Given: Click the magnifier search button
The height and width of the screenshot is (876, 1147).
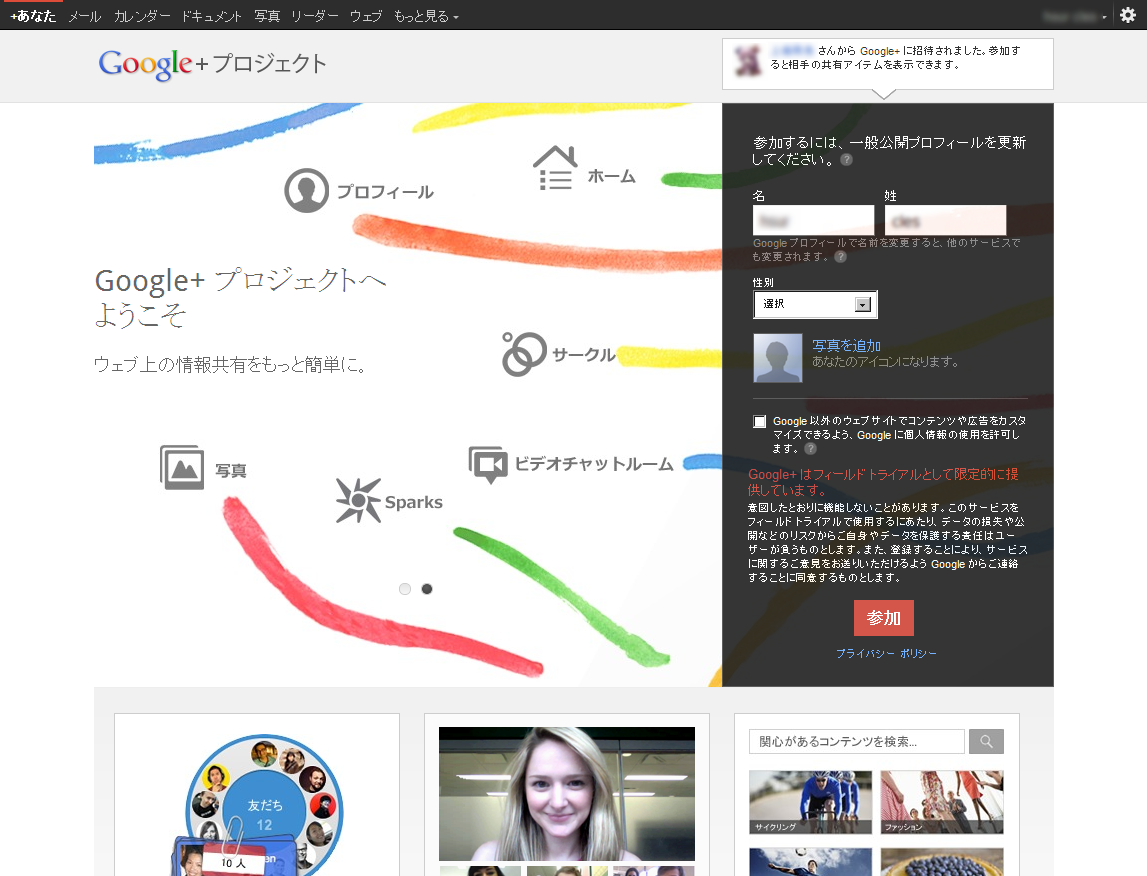Looking at the screenshot, I should click(x=986, y=741).
